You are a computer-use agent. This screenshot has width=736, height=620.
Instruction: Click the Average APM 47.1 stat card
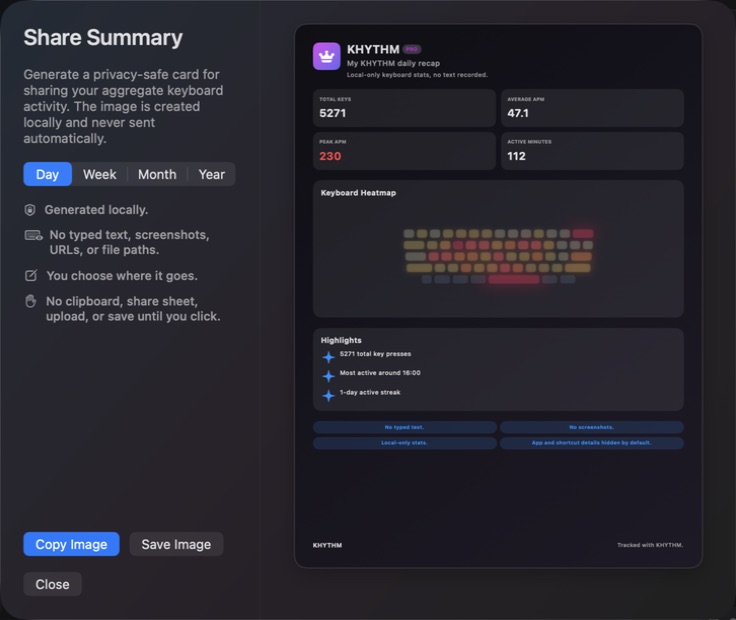click(592, 108)
